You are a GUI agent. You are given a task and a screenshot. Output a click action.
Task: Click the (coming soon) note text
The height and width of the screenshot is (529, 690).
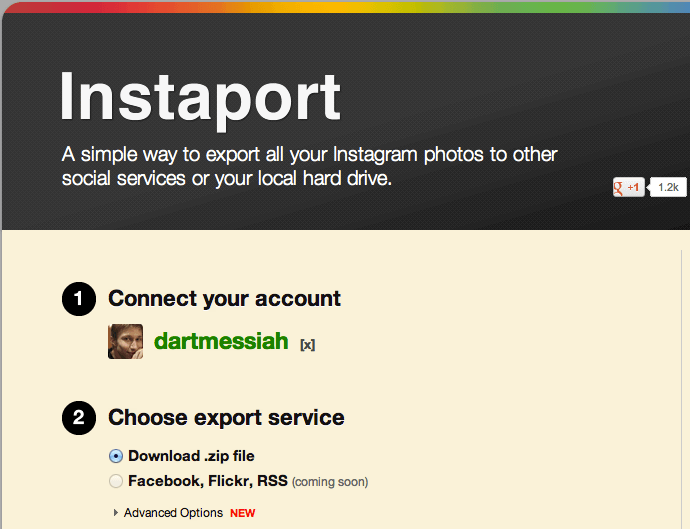click(330, 482)
